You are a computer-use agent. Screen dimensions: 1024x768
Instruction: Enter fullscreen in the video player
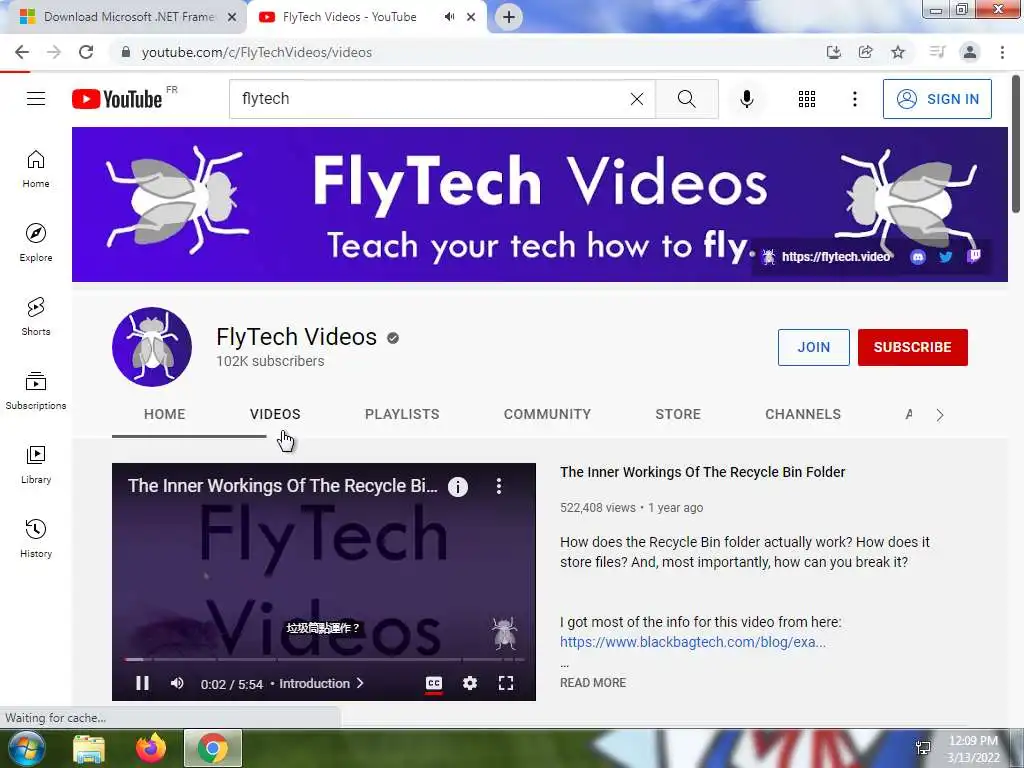(505, 683)
